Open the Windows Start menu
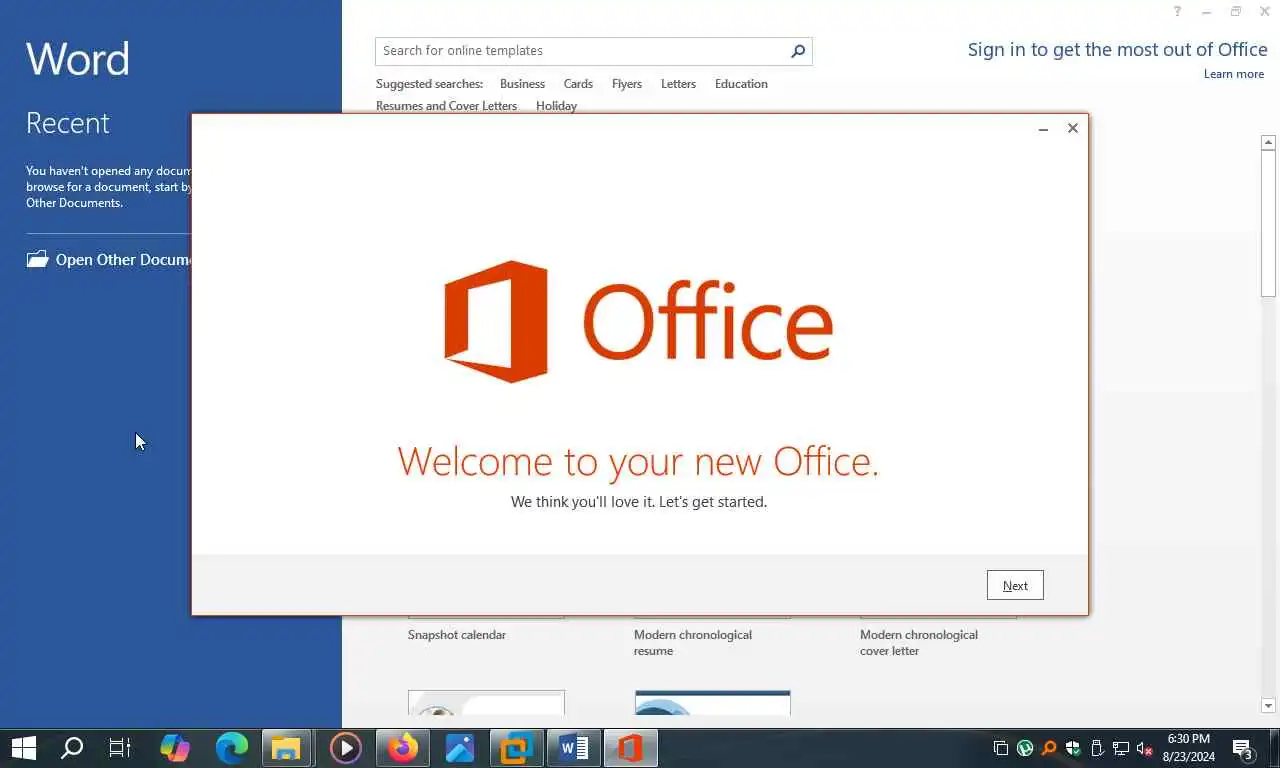1280x768 pixels. click(23, 748)
